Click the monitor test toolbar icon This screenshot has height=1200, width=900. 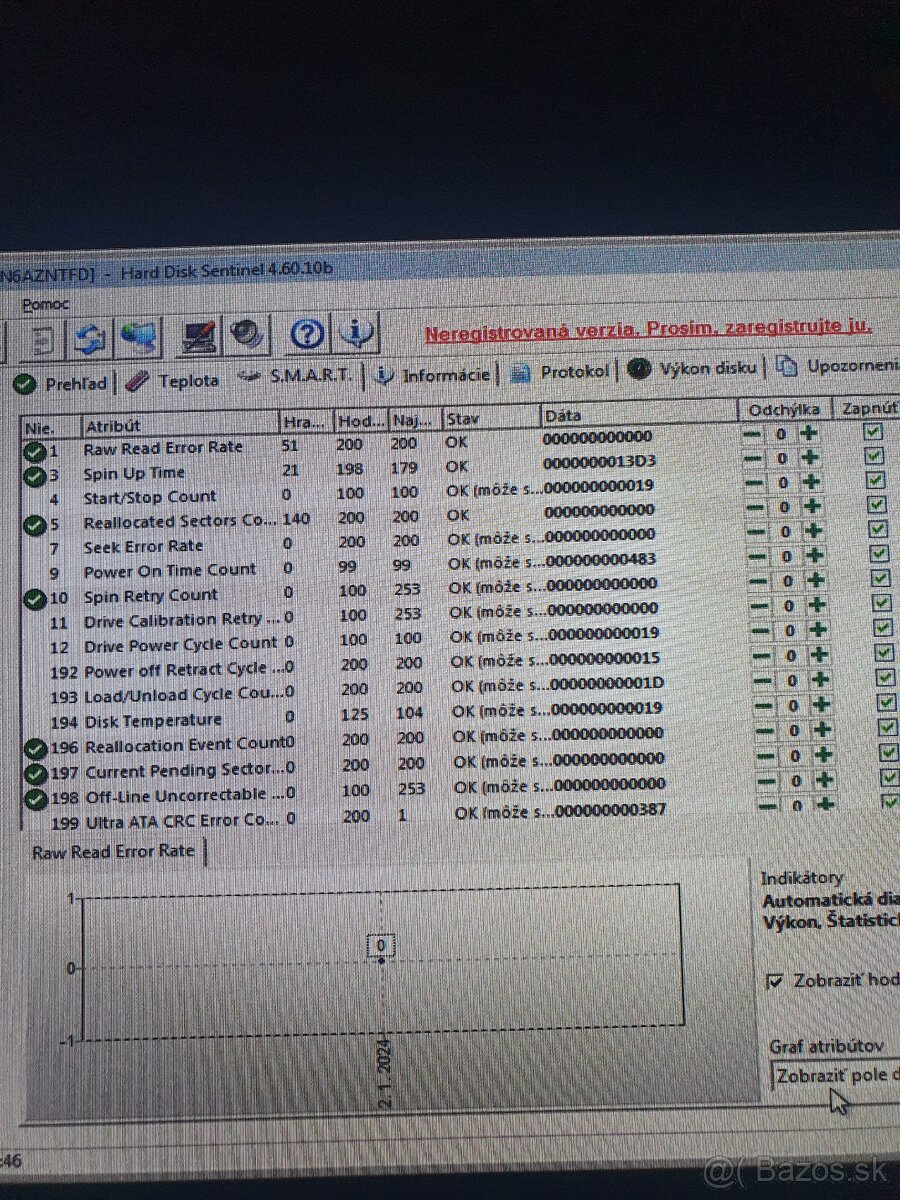(x=199, y=336)
